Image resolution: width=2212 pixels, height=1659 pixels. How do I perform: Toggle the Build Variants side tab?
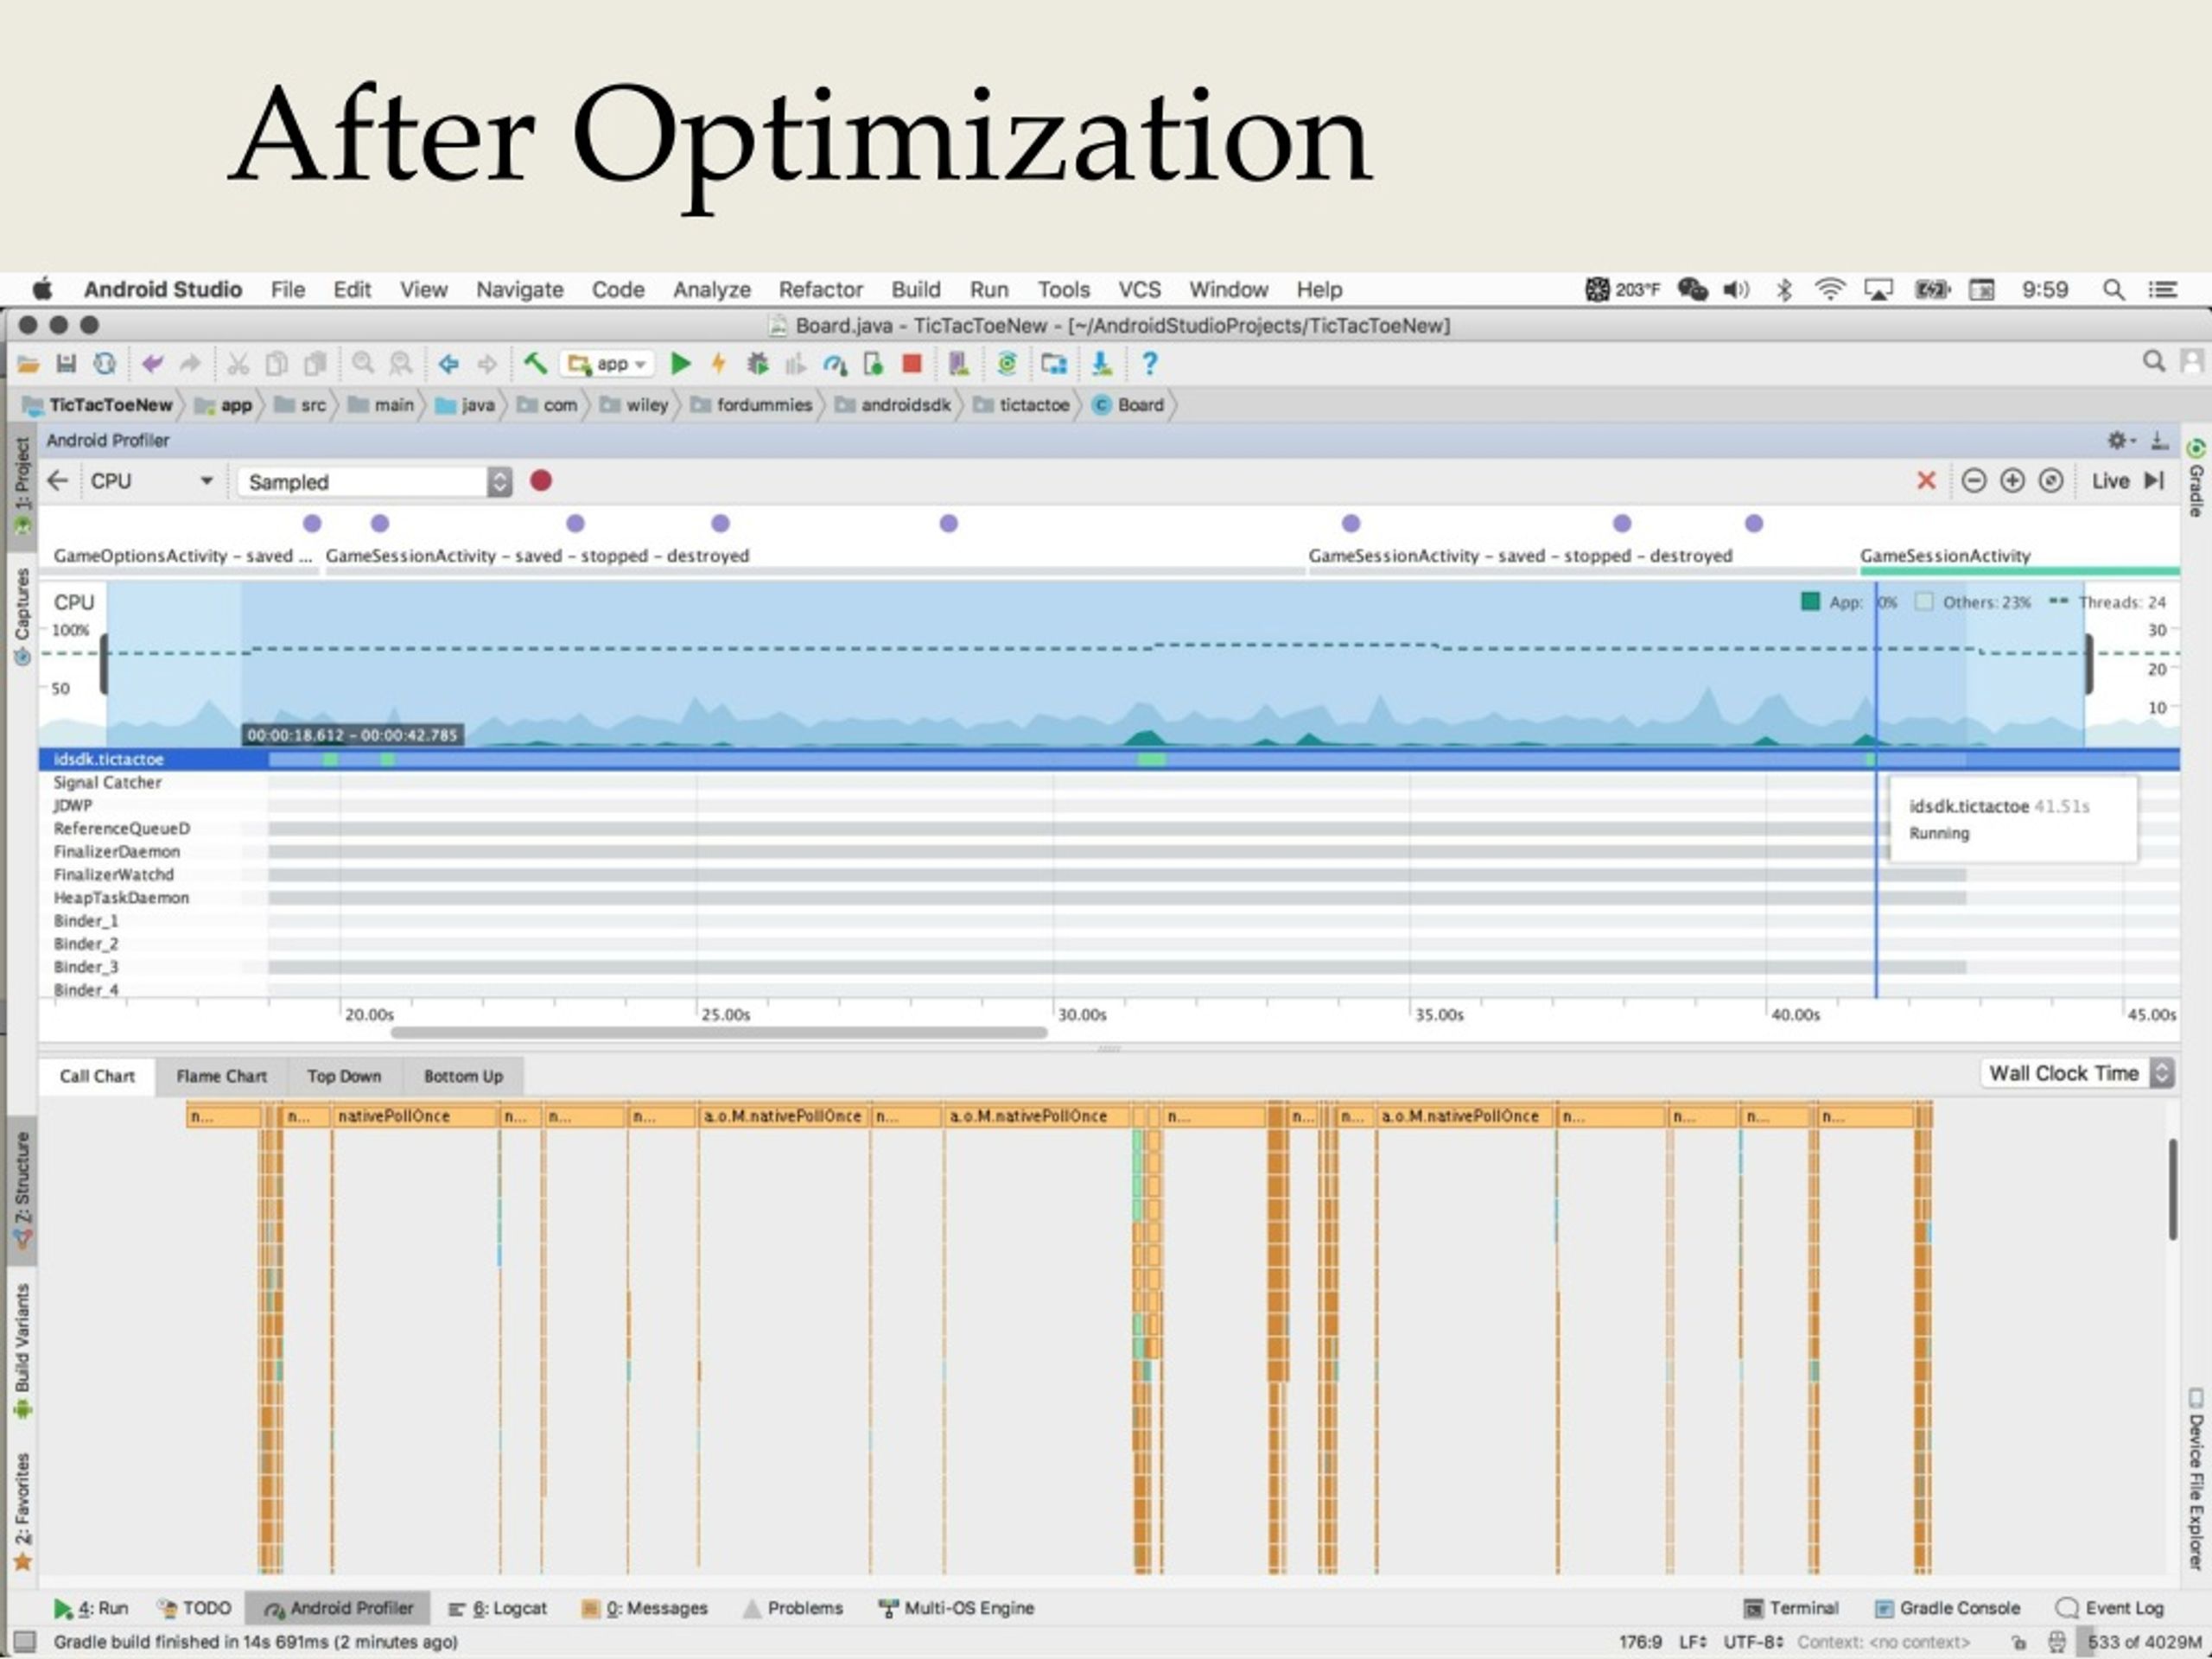coord(22,1350)
